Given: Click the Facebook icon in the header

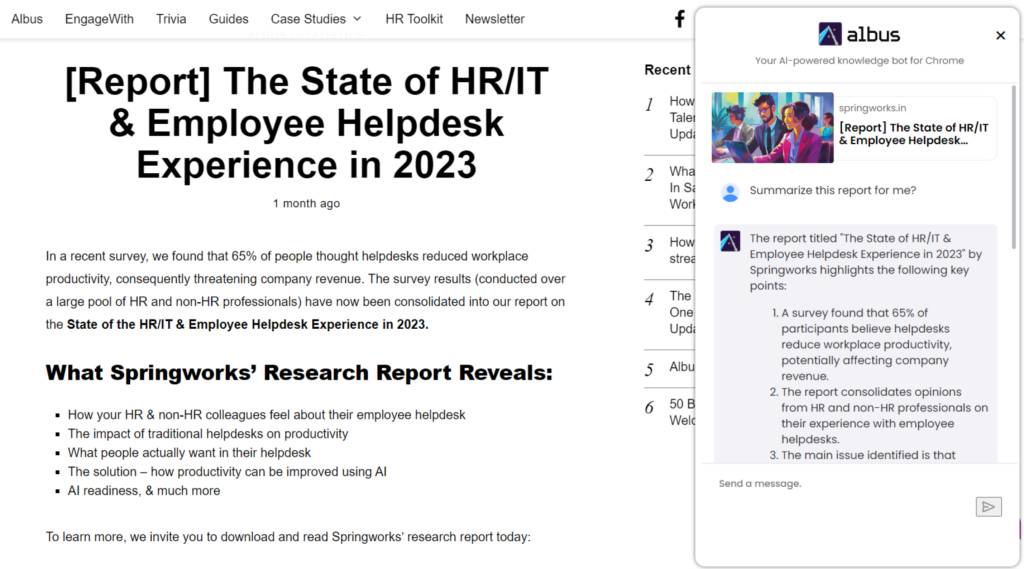Looking at the screenshot, I should pyautogui.click(x=680, y=19).
